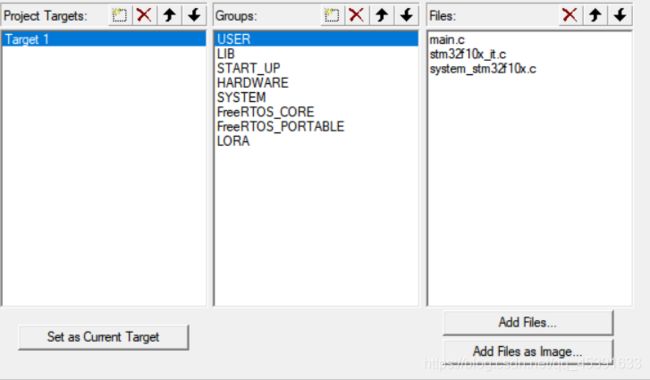Move the selected group up

[x=382, y=16]
